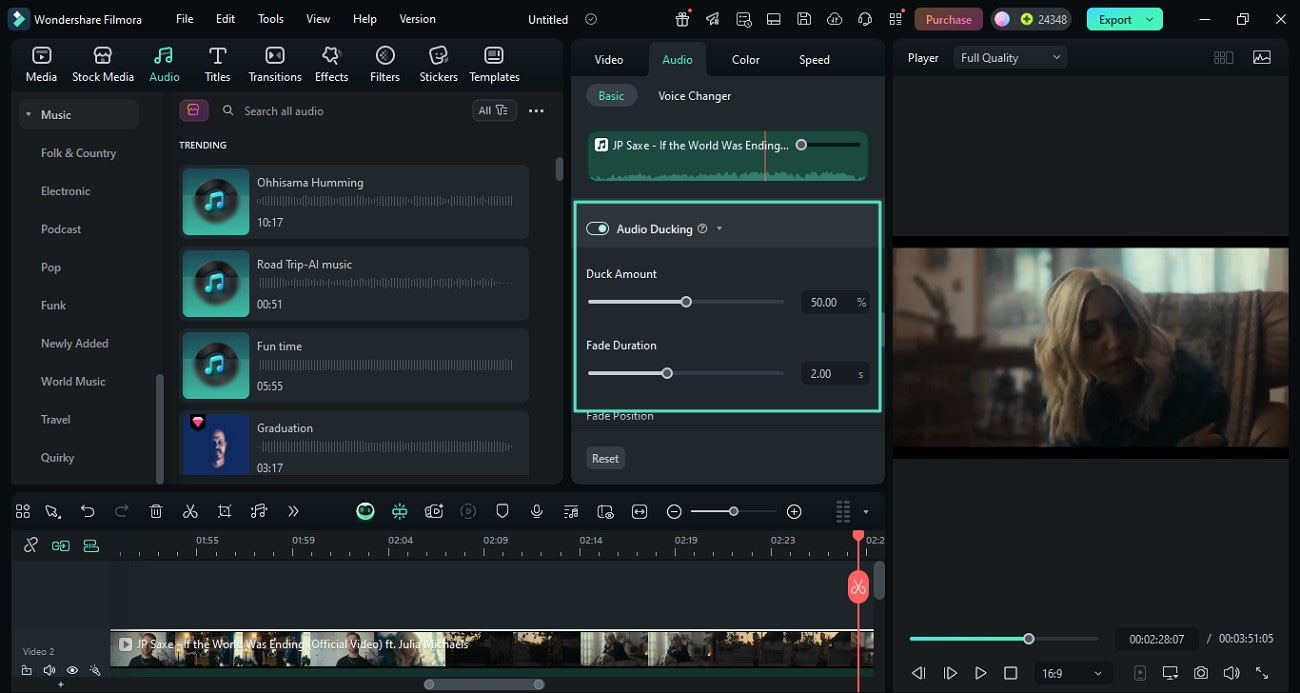Screen dimensions: 1300x693
Task: Click the support headset icon in top bar
Action: pyautogui.click(x=865, y=19)
